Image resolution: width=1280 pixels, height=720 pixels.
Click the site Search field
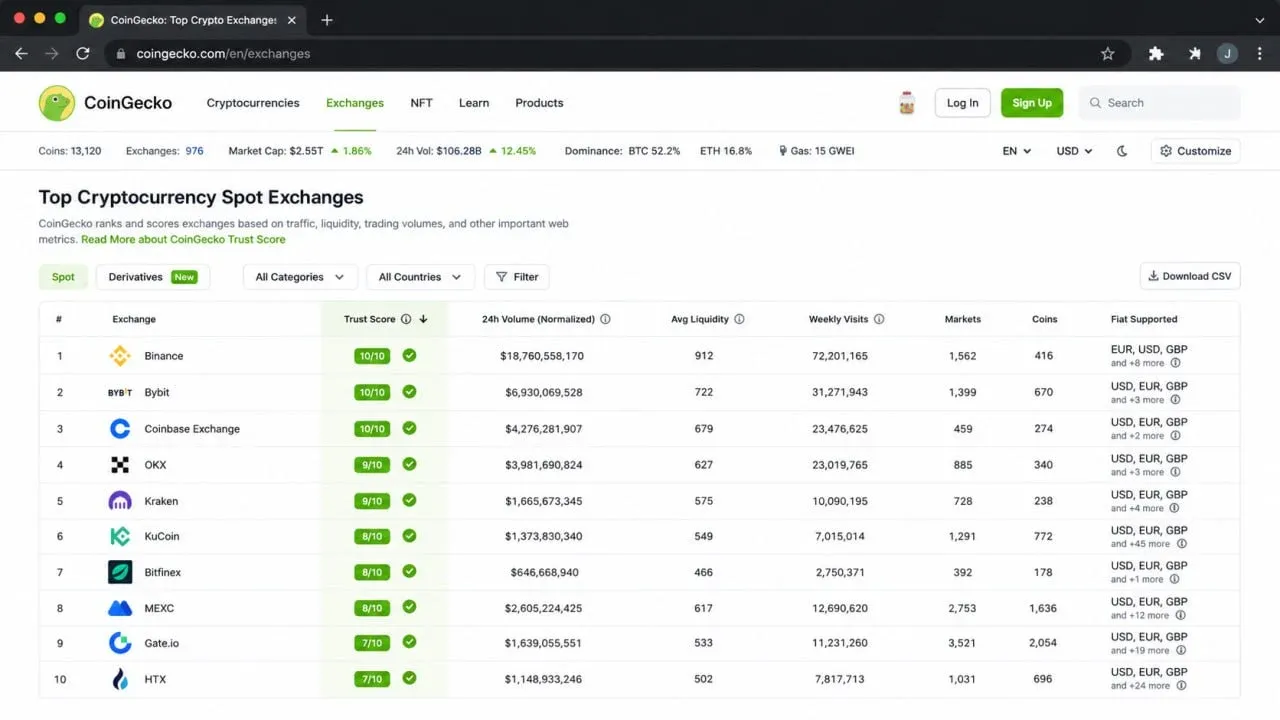[1160, 103]
